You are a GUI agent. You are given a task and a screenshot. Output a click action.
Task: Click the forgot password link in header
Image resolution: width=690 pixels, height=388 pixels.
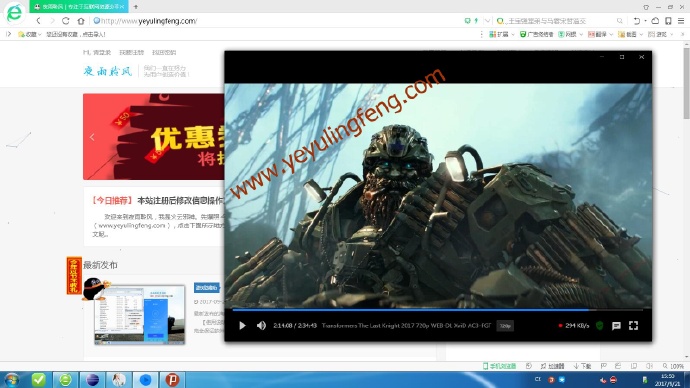coord(164,52)
